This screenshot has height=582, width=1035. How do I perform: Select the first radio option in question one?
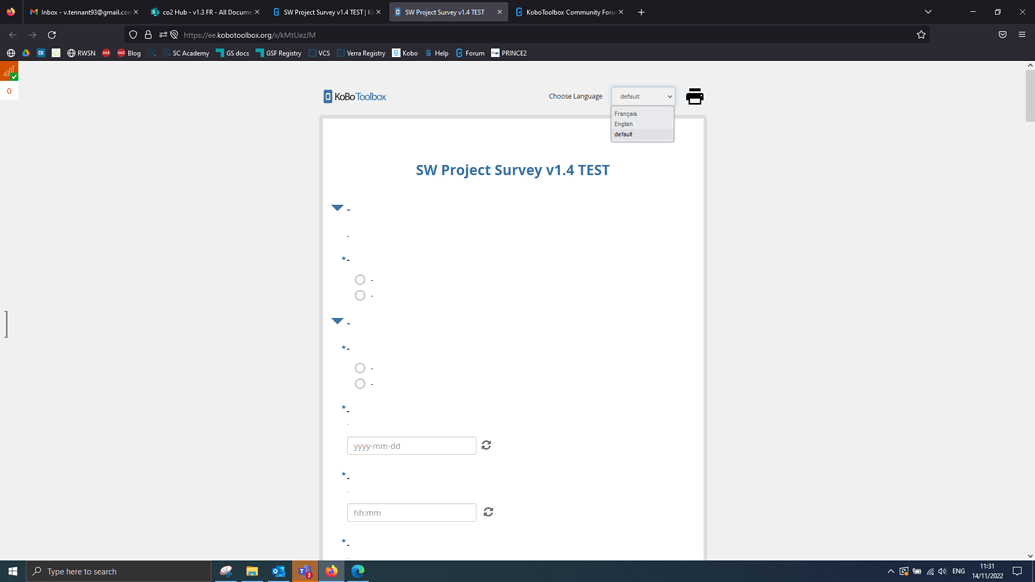359,280
